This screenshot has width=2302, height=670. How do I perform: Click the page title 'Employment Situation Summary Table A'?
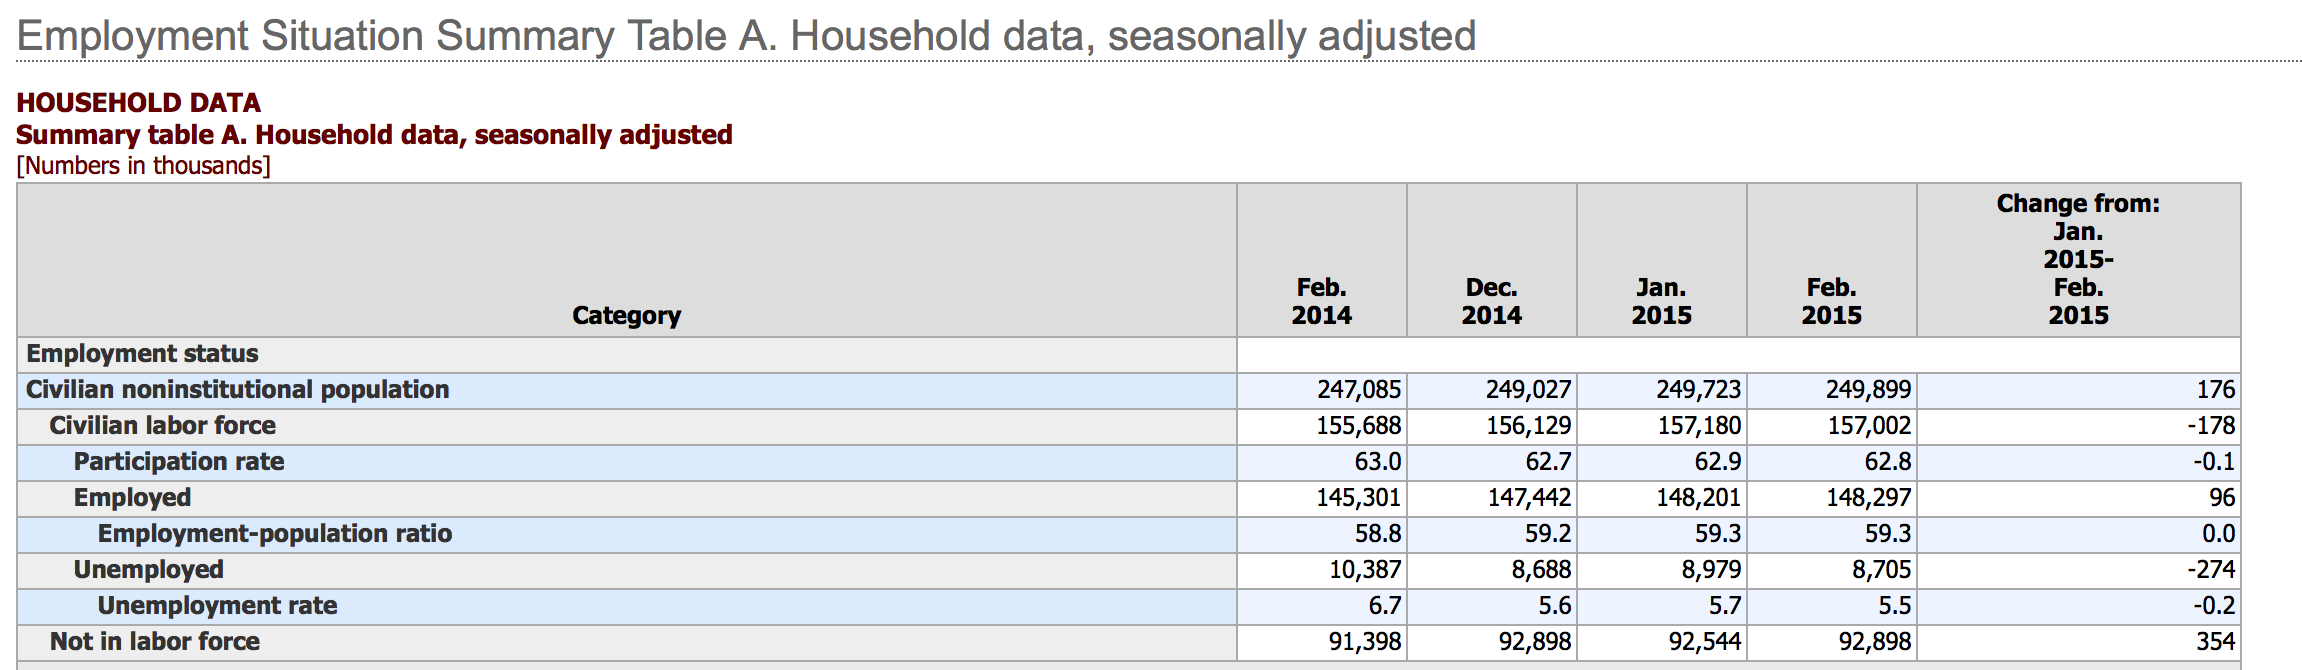point(746,36)
